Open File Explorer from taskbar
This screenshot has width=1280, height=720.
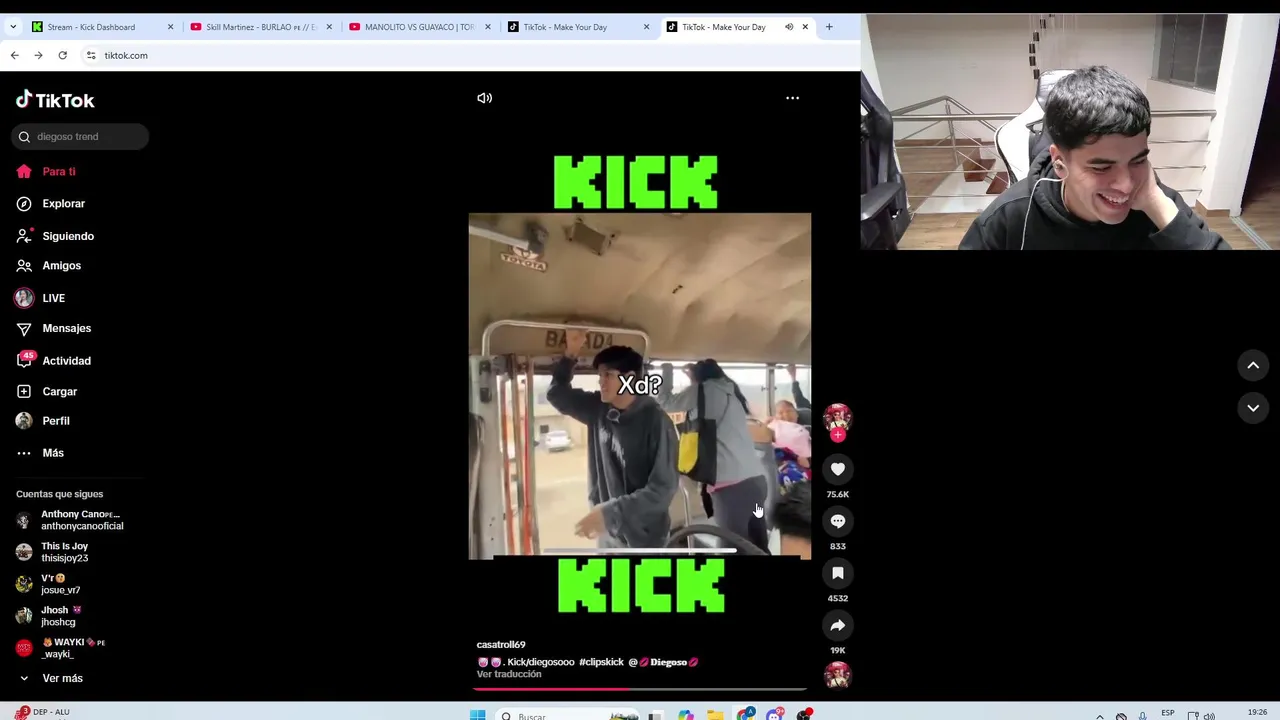(x=715, y=715)
